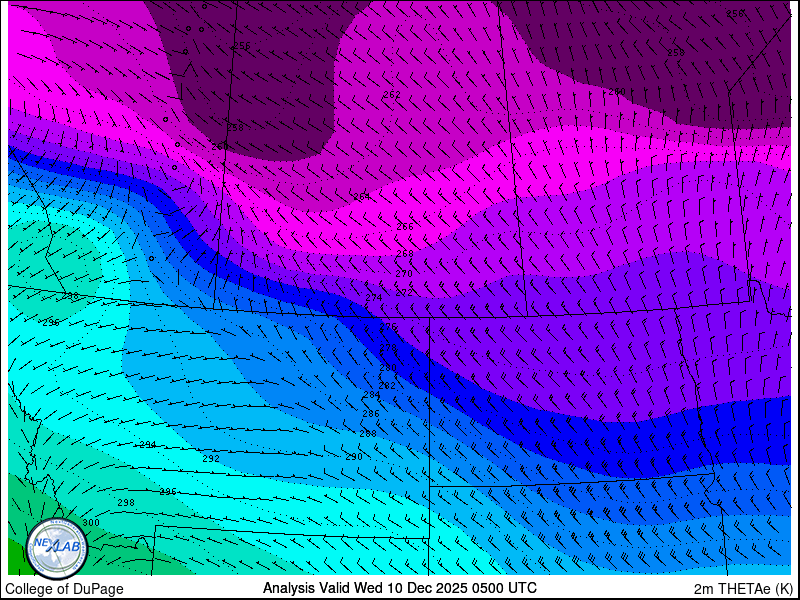Click the 2m THETAe (K) product label
Screen dimensions: 800x600
point(744,589)
